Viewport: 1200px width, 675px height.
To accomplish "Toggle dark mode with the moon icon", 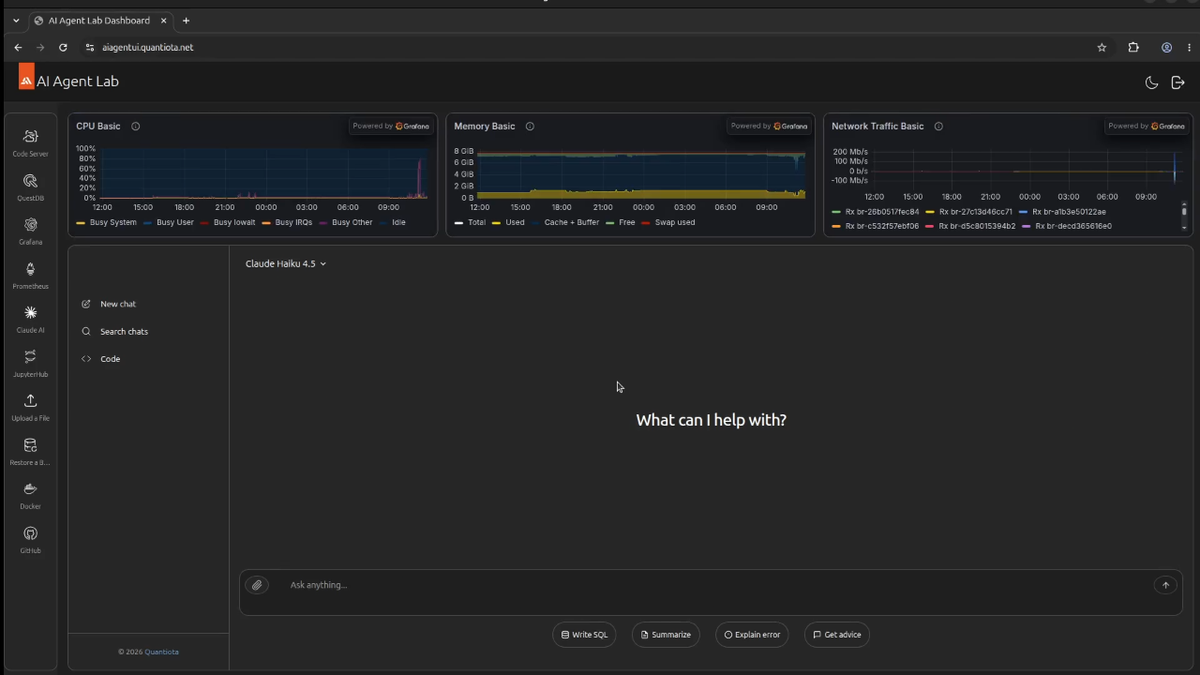I will point(1151,83).
